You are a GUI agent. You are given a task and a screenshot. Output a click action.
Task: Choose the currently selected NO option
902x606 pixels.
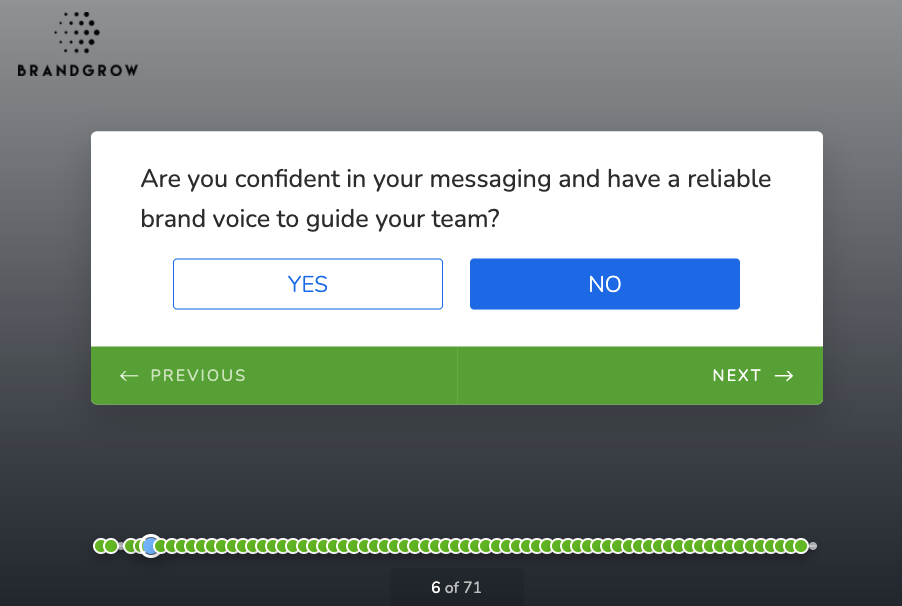[604, 284]
